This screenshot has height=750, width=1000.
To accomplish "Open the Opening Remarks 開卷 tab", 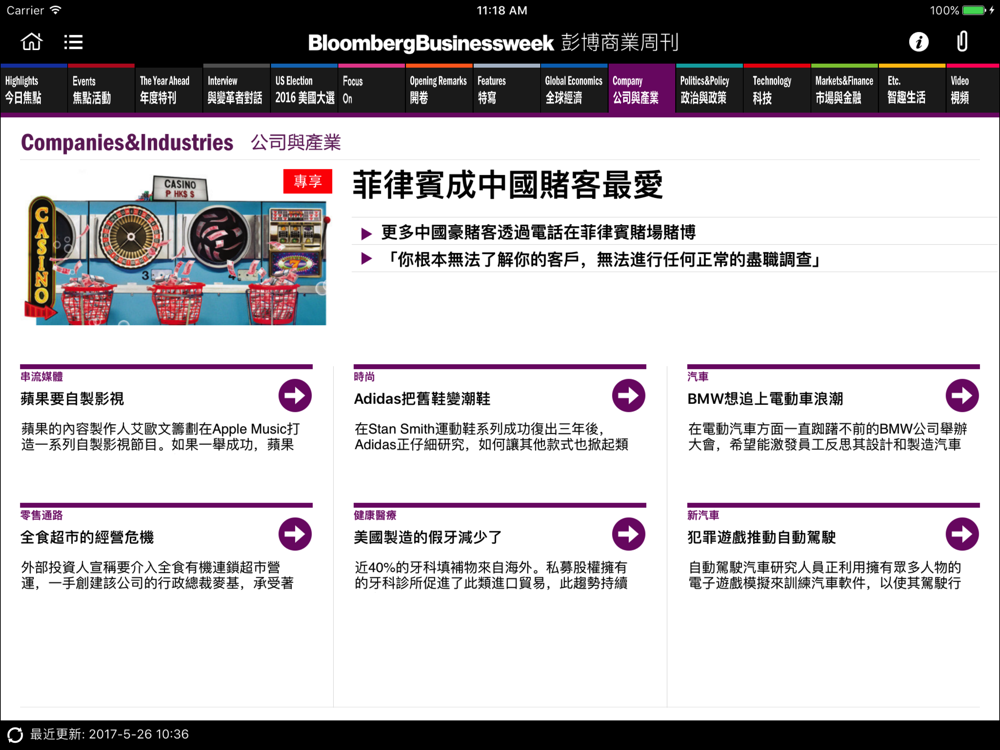I will pos(439,89).
